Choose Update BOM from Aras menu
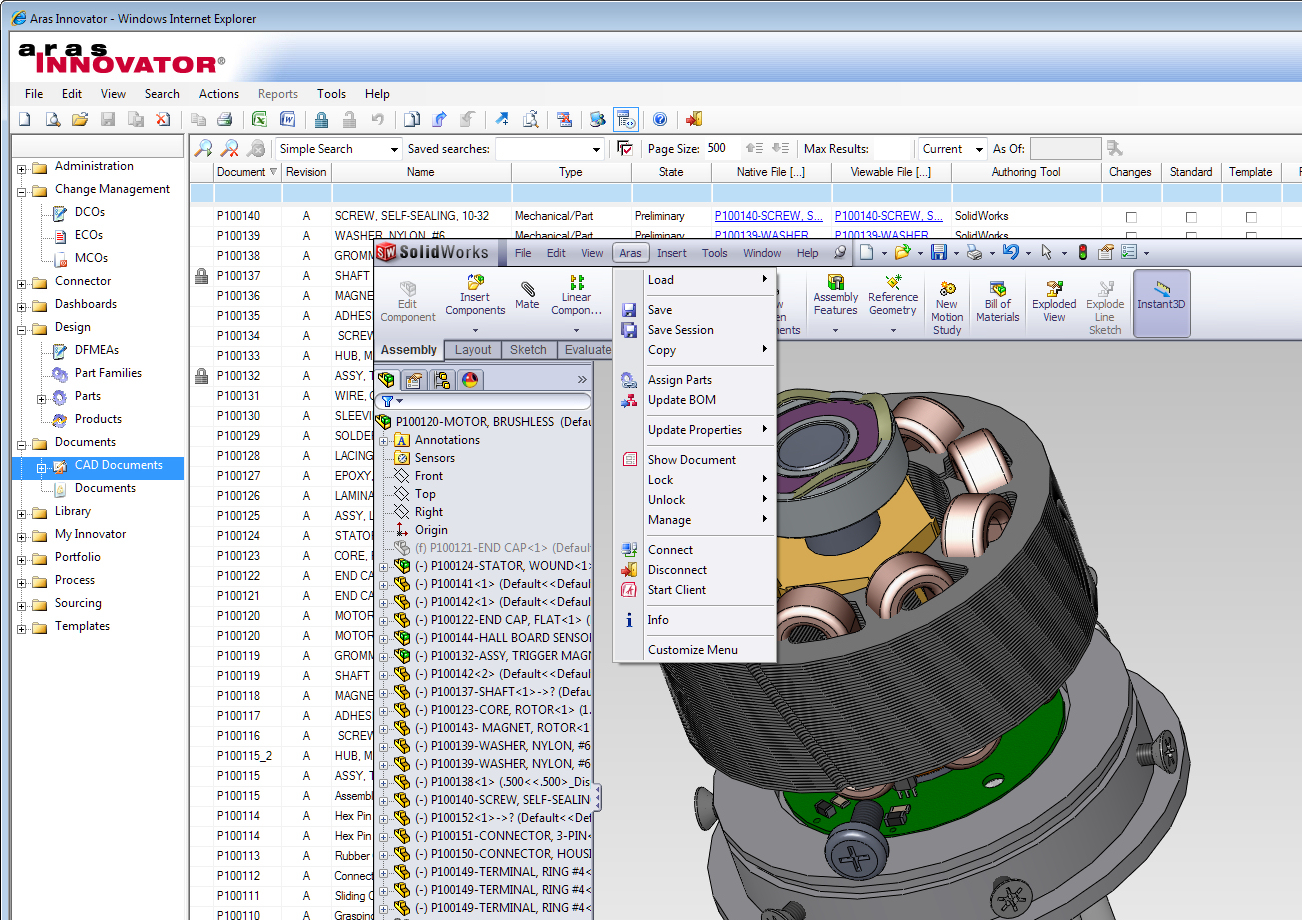 tap(681, 400)
